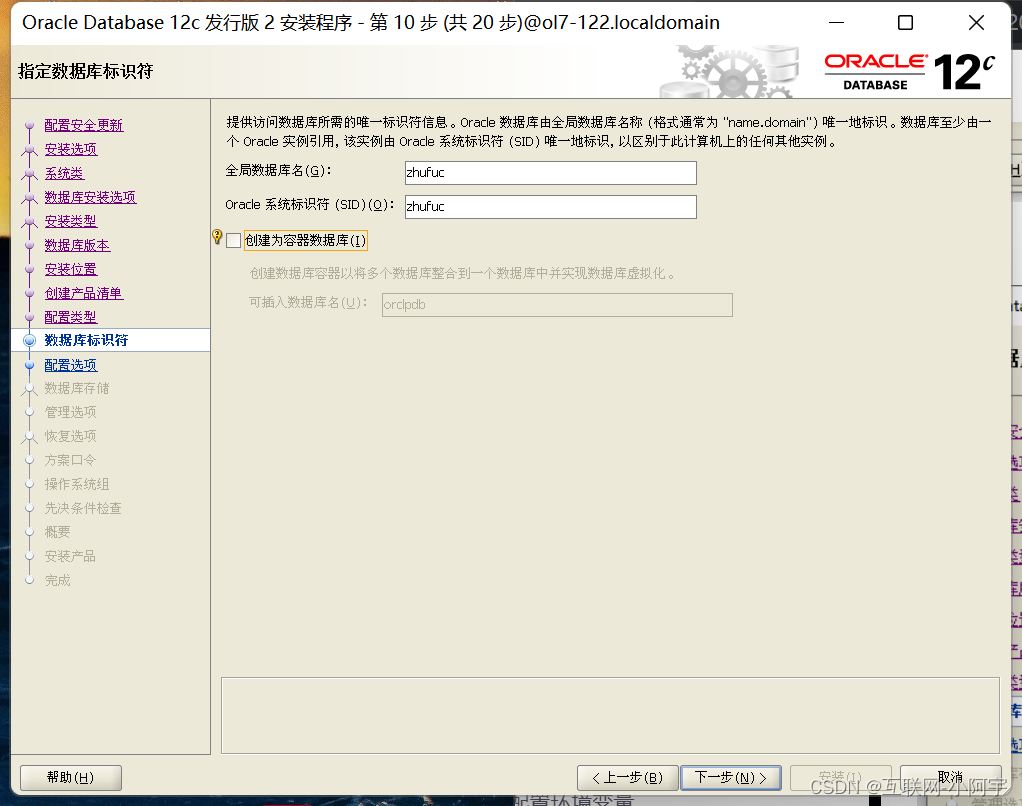Click the 可插入数据库名 field showing orclpdb
1022x806 pixels.
coord(557,304)
